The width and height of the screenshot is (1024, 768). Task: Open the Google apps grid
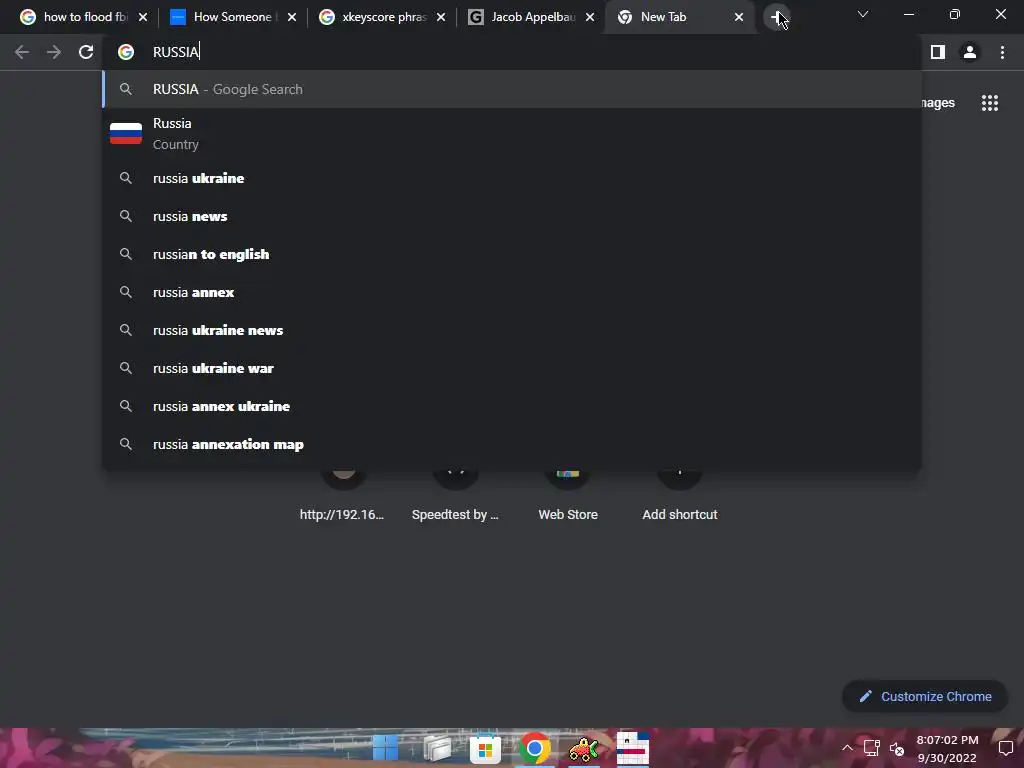pyautogui.click(x=989, y=103)
